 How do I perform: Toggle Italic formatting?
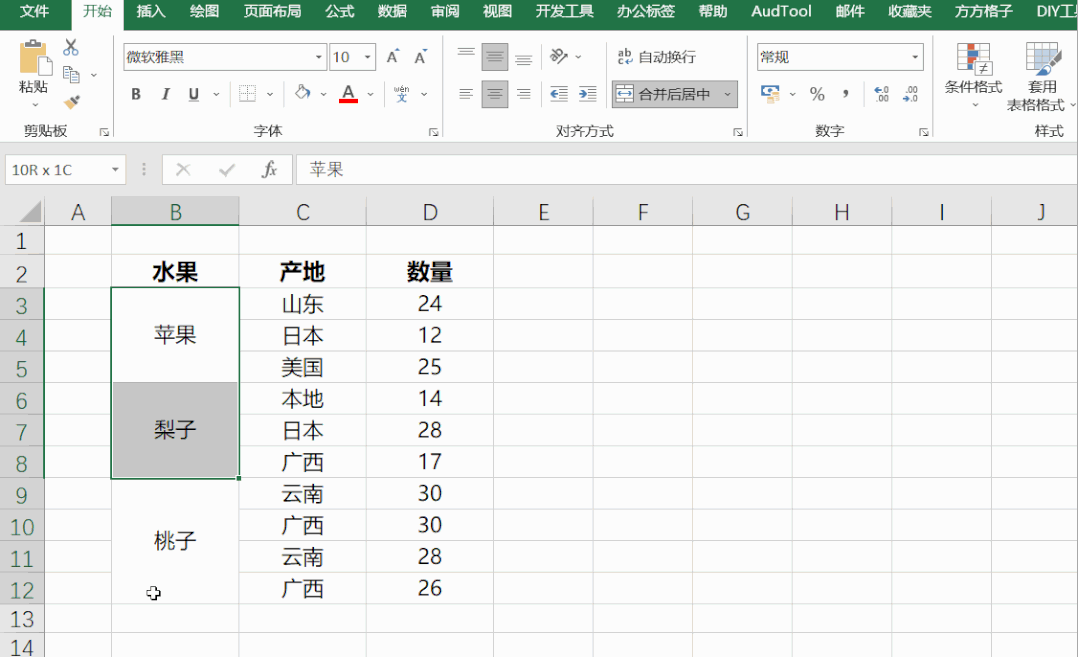pyautogui.click(x=165, y=94)
